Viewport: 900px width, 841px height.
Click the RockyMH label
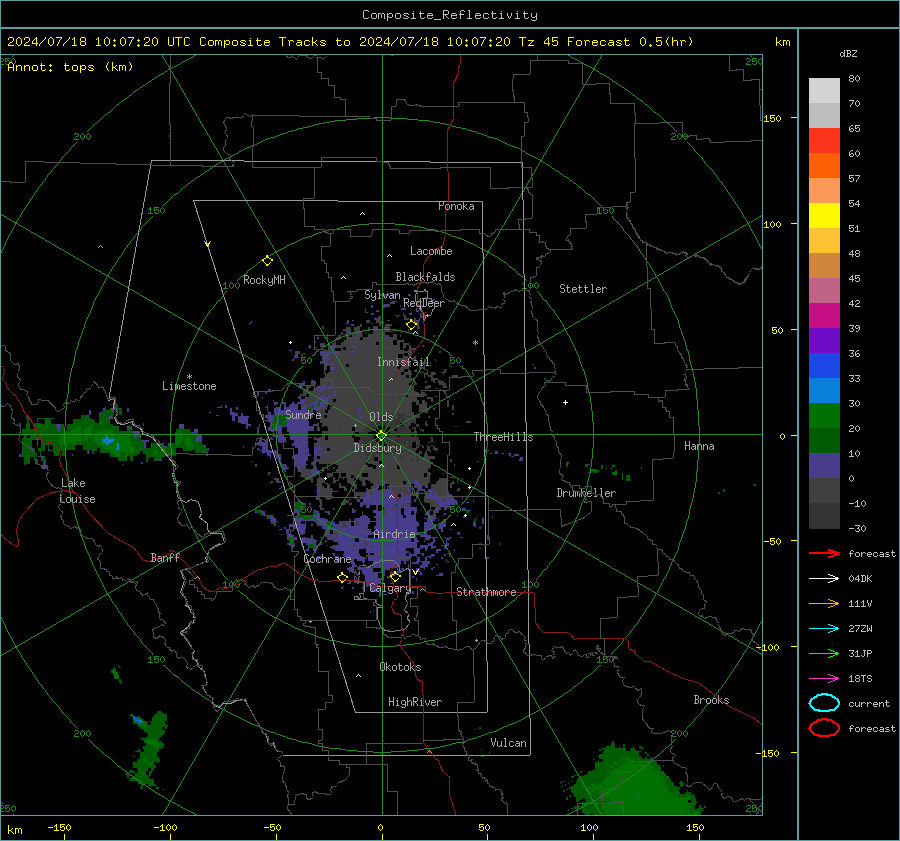click(x=264, y=280)
